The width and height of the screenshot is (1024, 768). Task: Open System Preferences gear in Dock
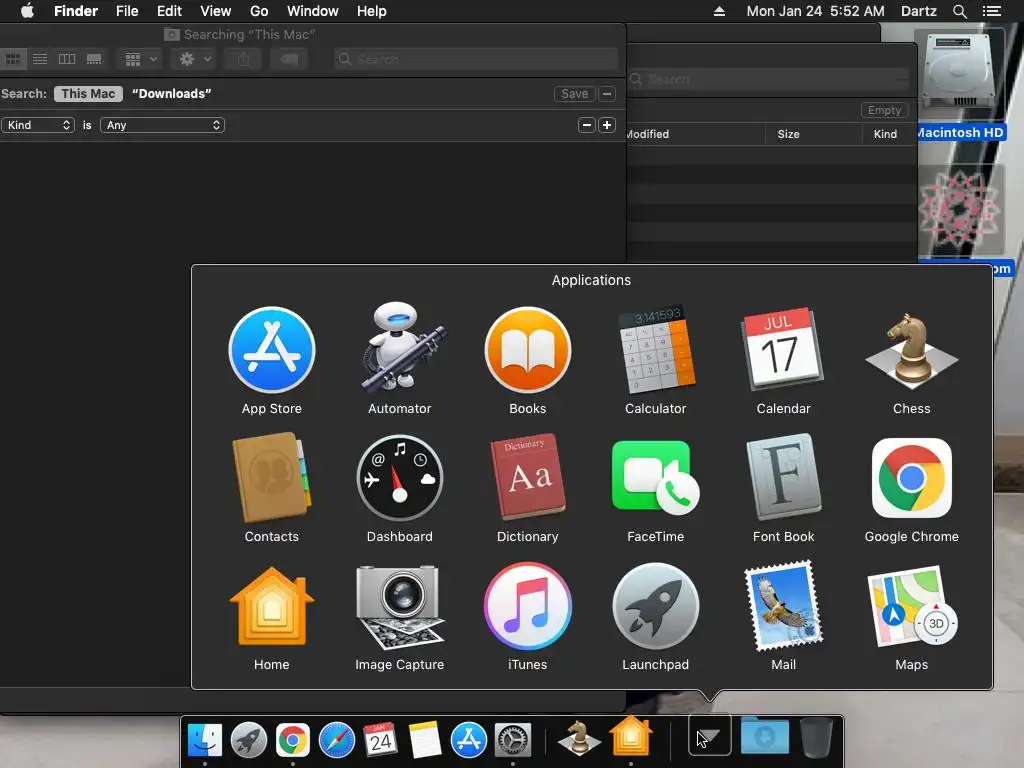point(513,740)
